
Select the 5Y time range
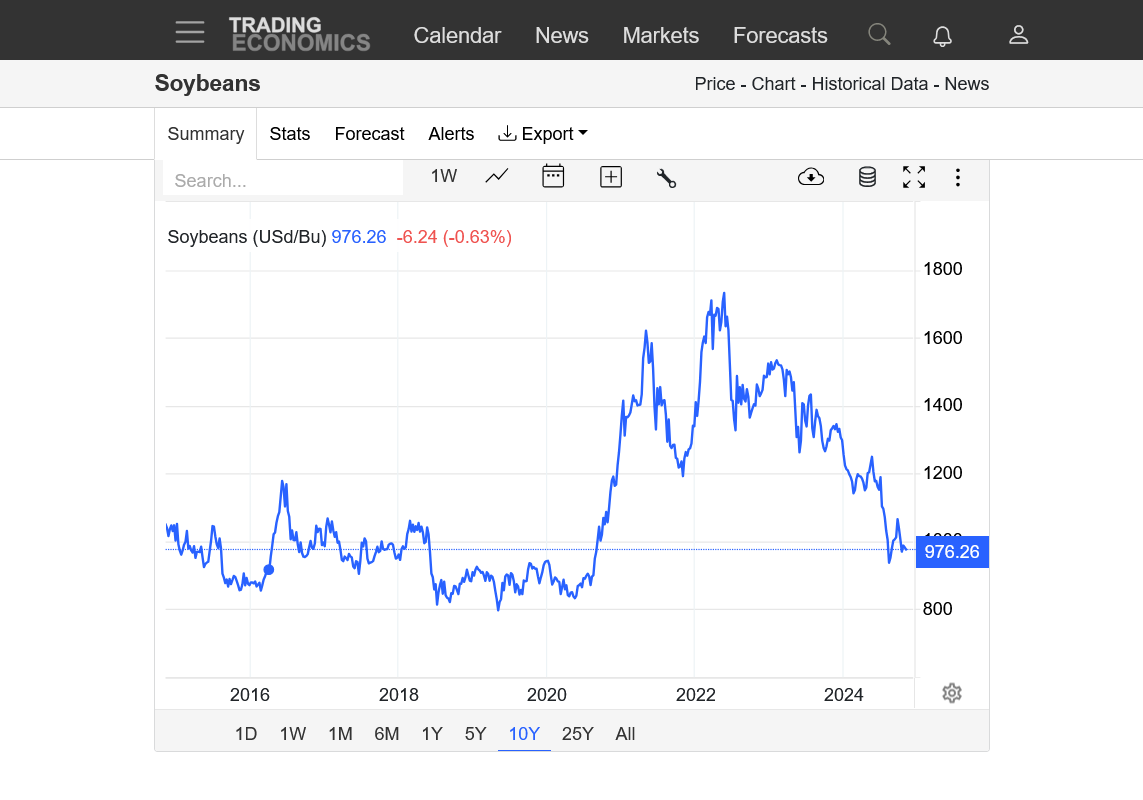click(x=475, y=734)
